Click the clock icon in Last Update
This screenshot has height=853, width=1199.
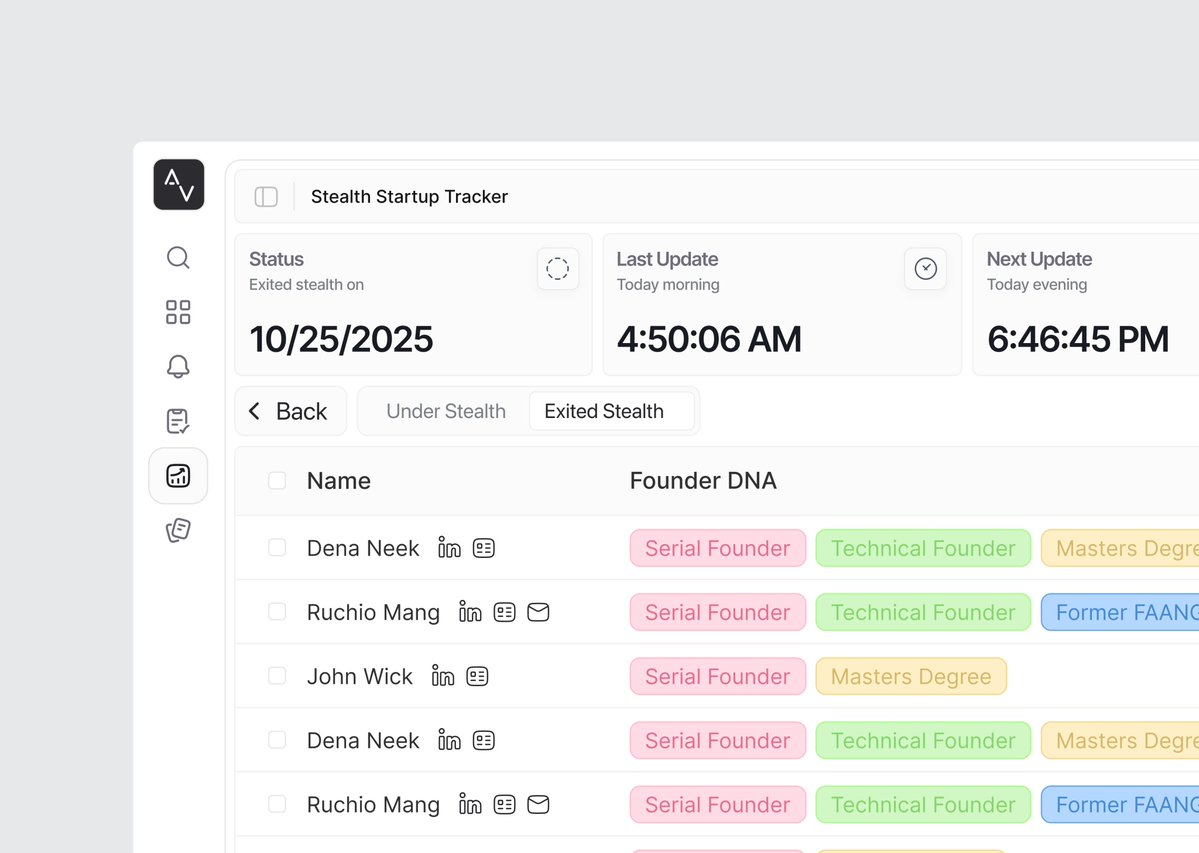[x=925, y=268]
